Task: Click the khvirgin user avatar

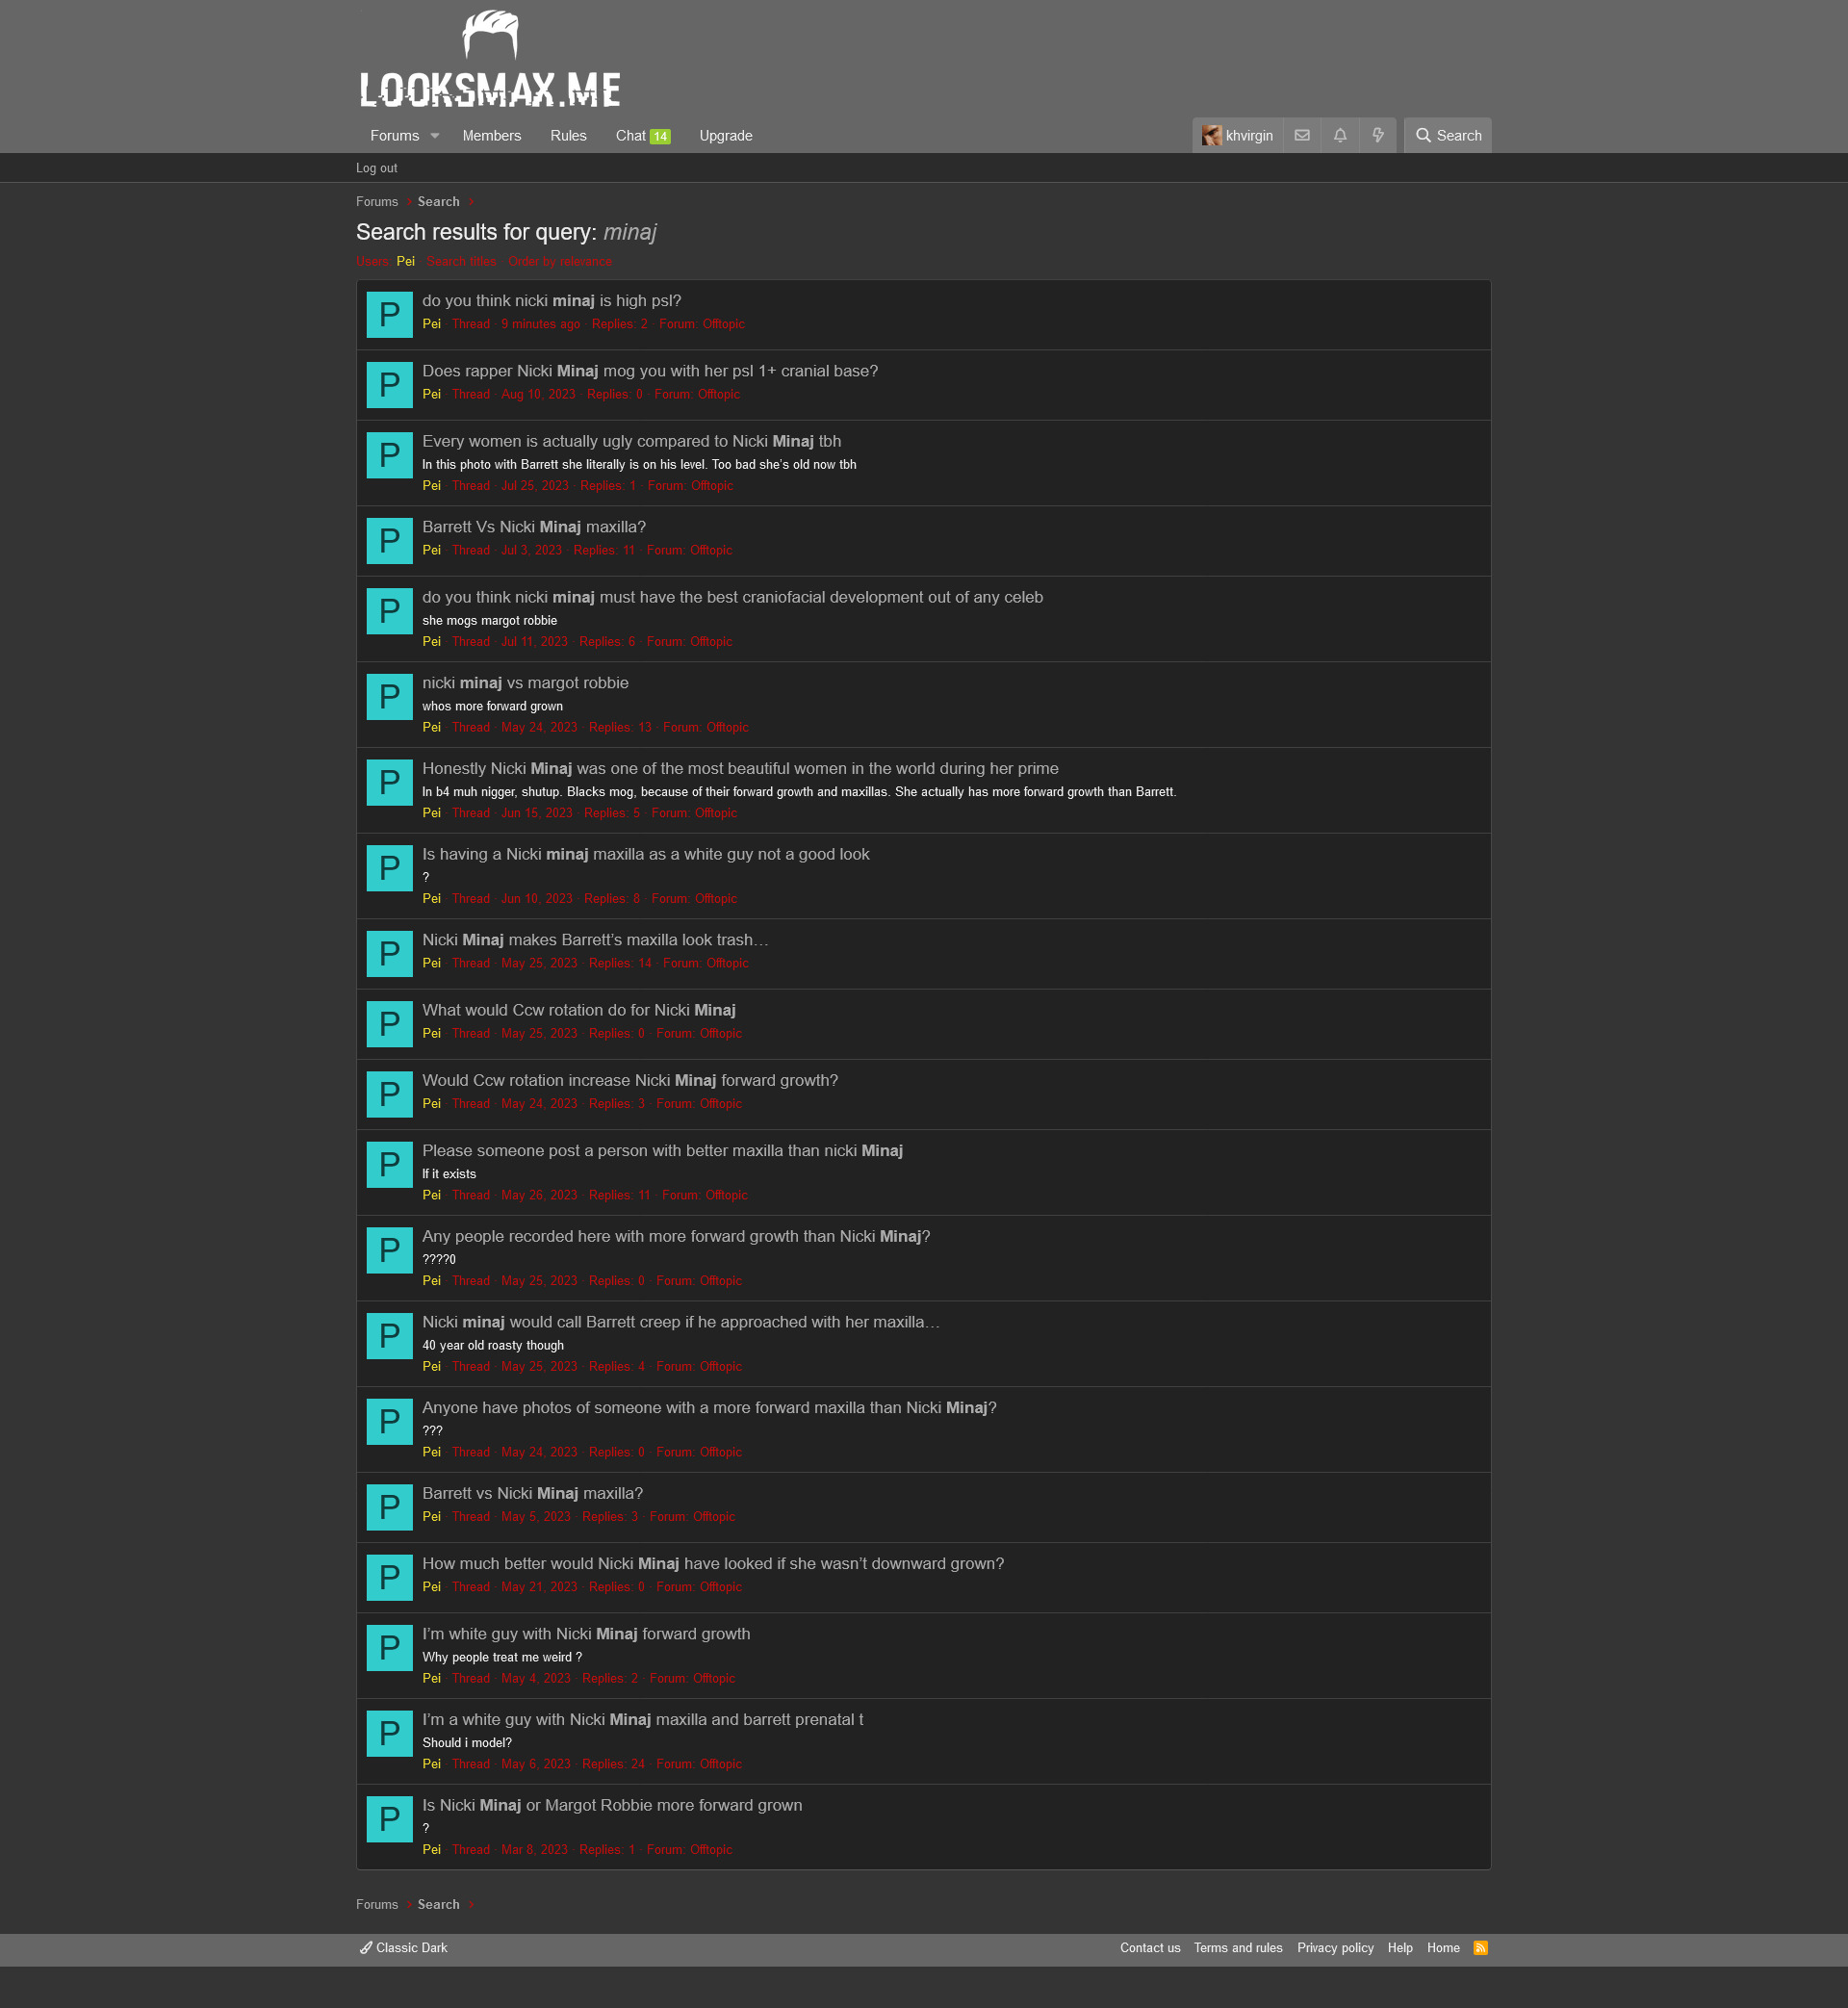Action: point(1212,136)
